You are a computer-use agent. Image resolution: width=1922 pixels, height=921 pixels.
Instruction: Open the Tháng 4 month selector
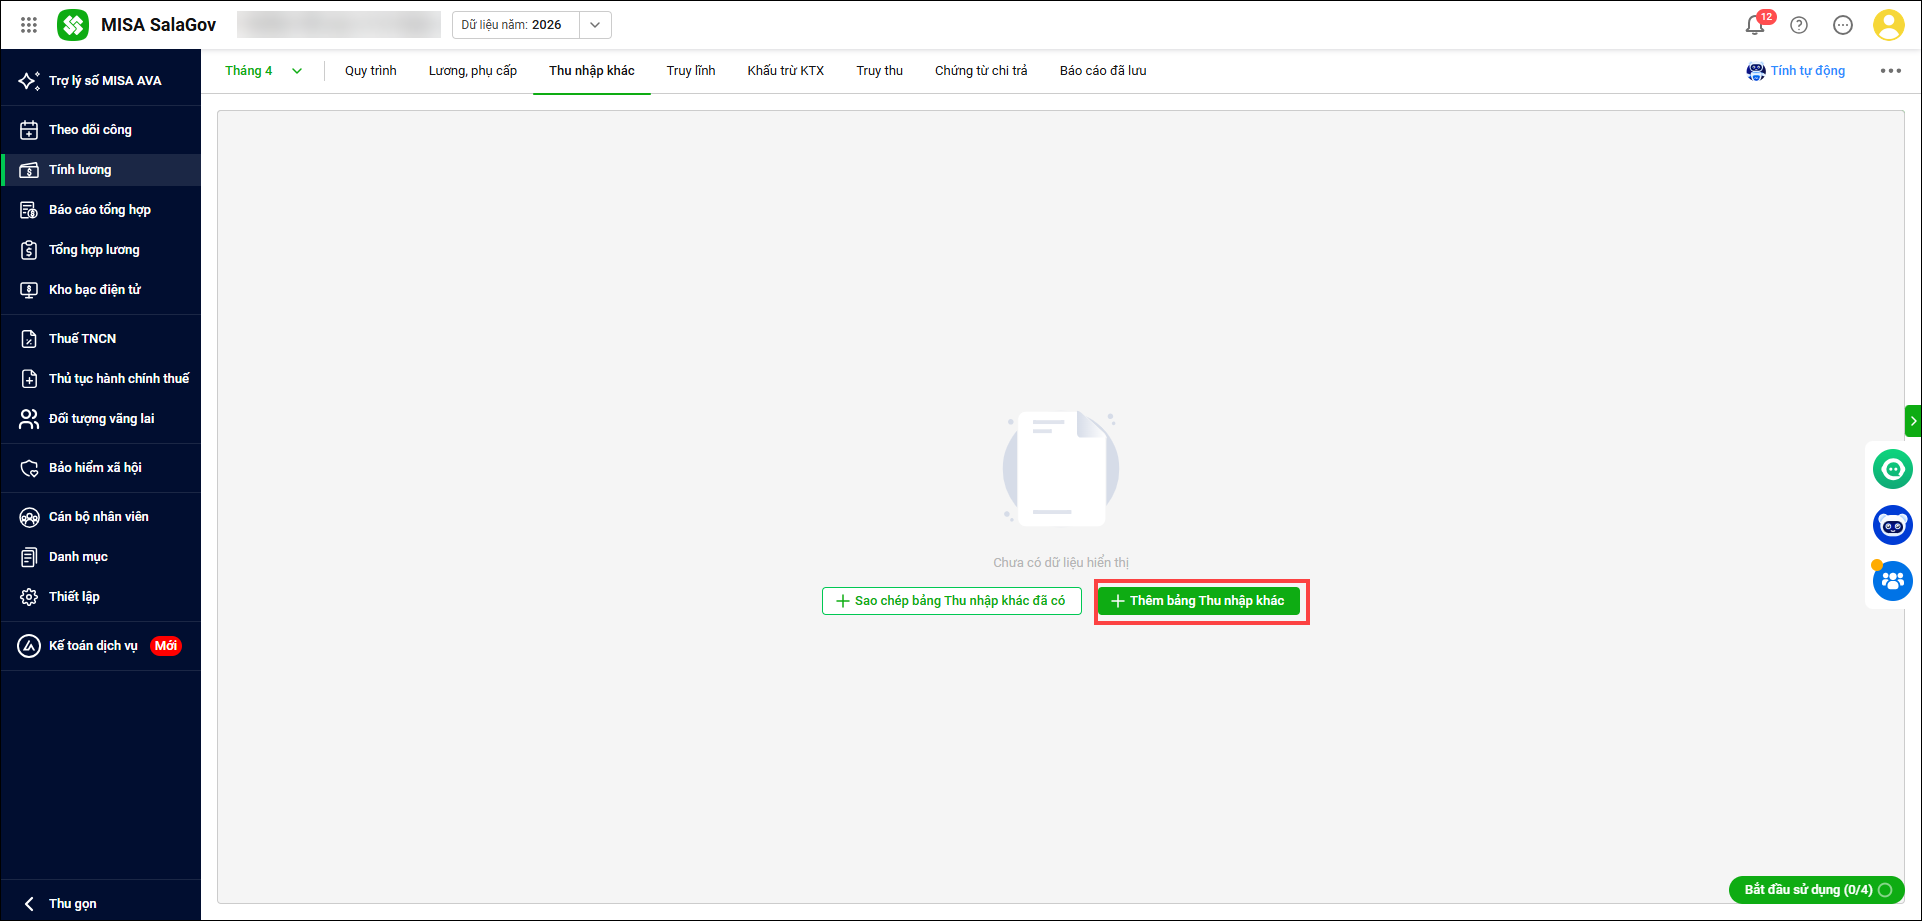263,71
